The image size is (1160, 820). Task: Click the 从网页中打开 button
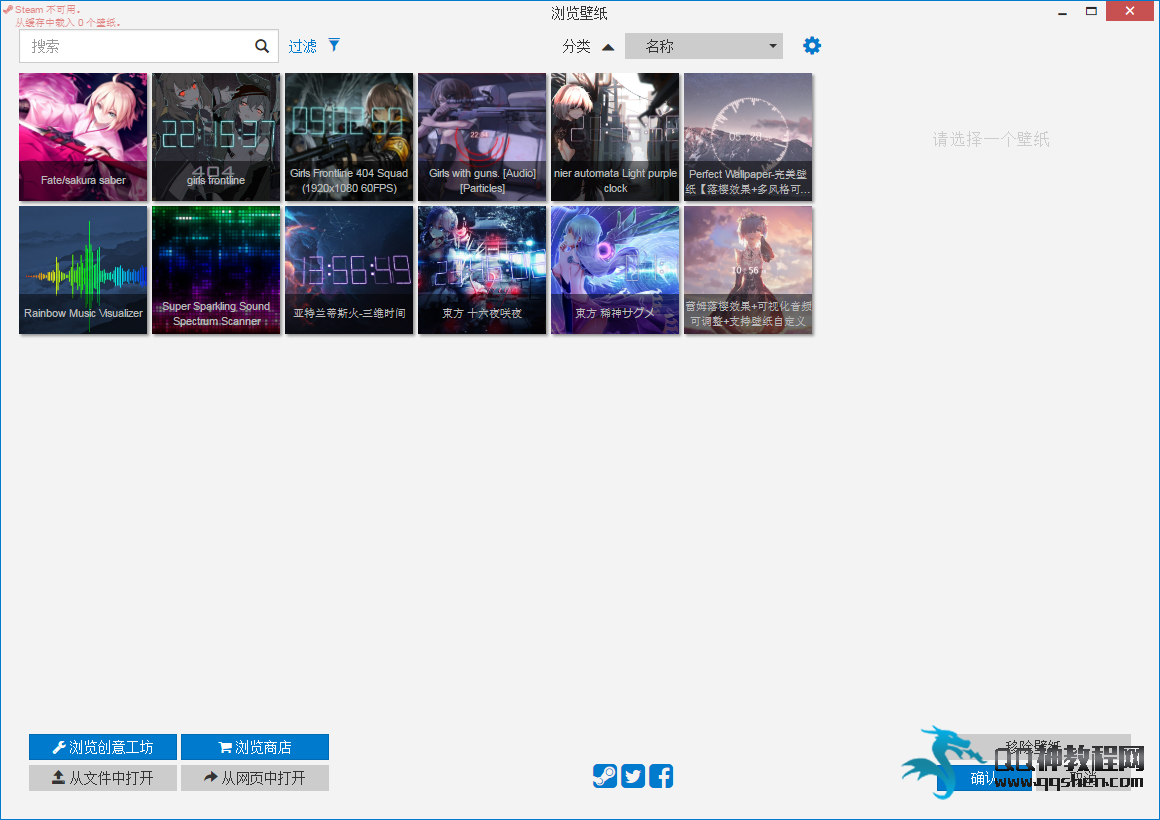(255, 778)
